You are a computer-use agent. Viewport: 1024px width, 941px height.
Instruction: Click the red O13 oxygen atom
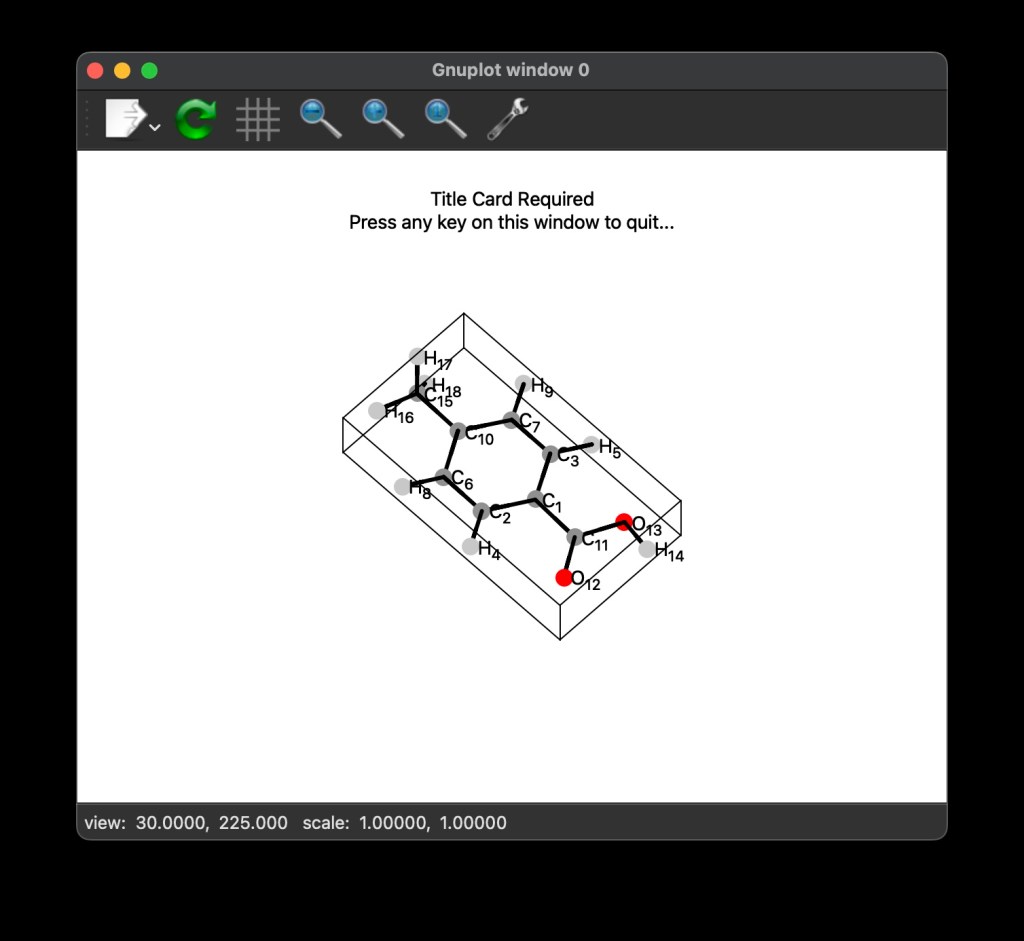coord(624,521)
